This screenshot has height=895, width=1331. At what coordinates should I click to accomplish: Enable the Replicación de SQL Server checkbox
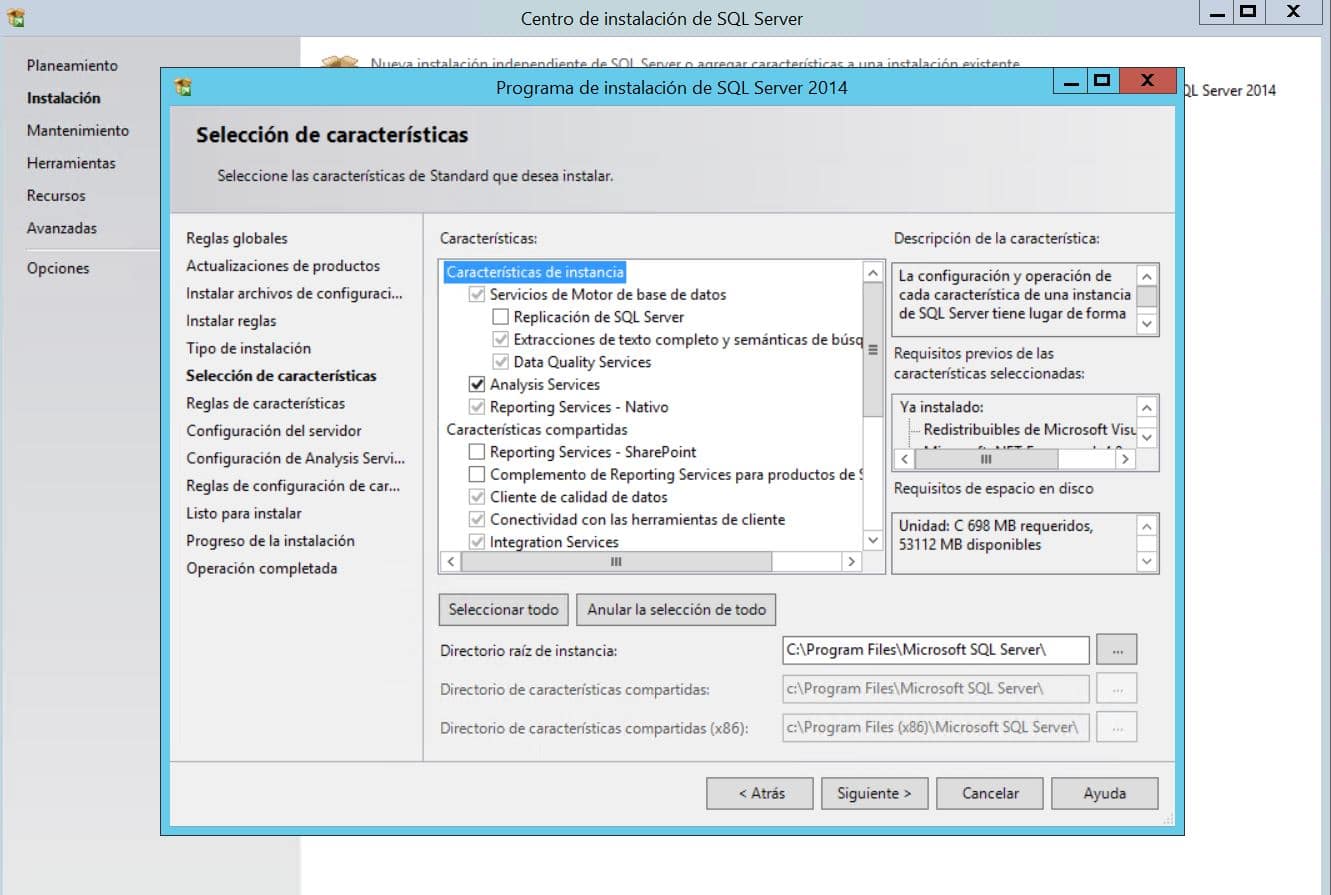pyautogui.click(x=501, y=317)
